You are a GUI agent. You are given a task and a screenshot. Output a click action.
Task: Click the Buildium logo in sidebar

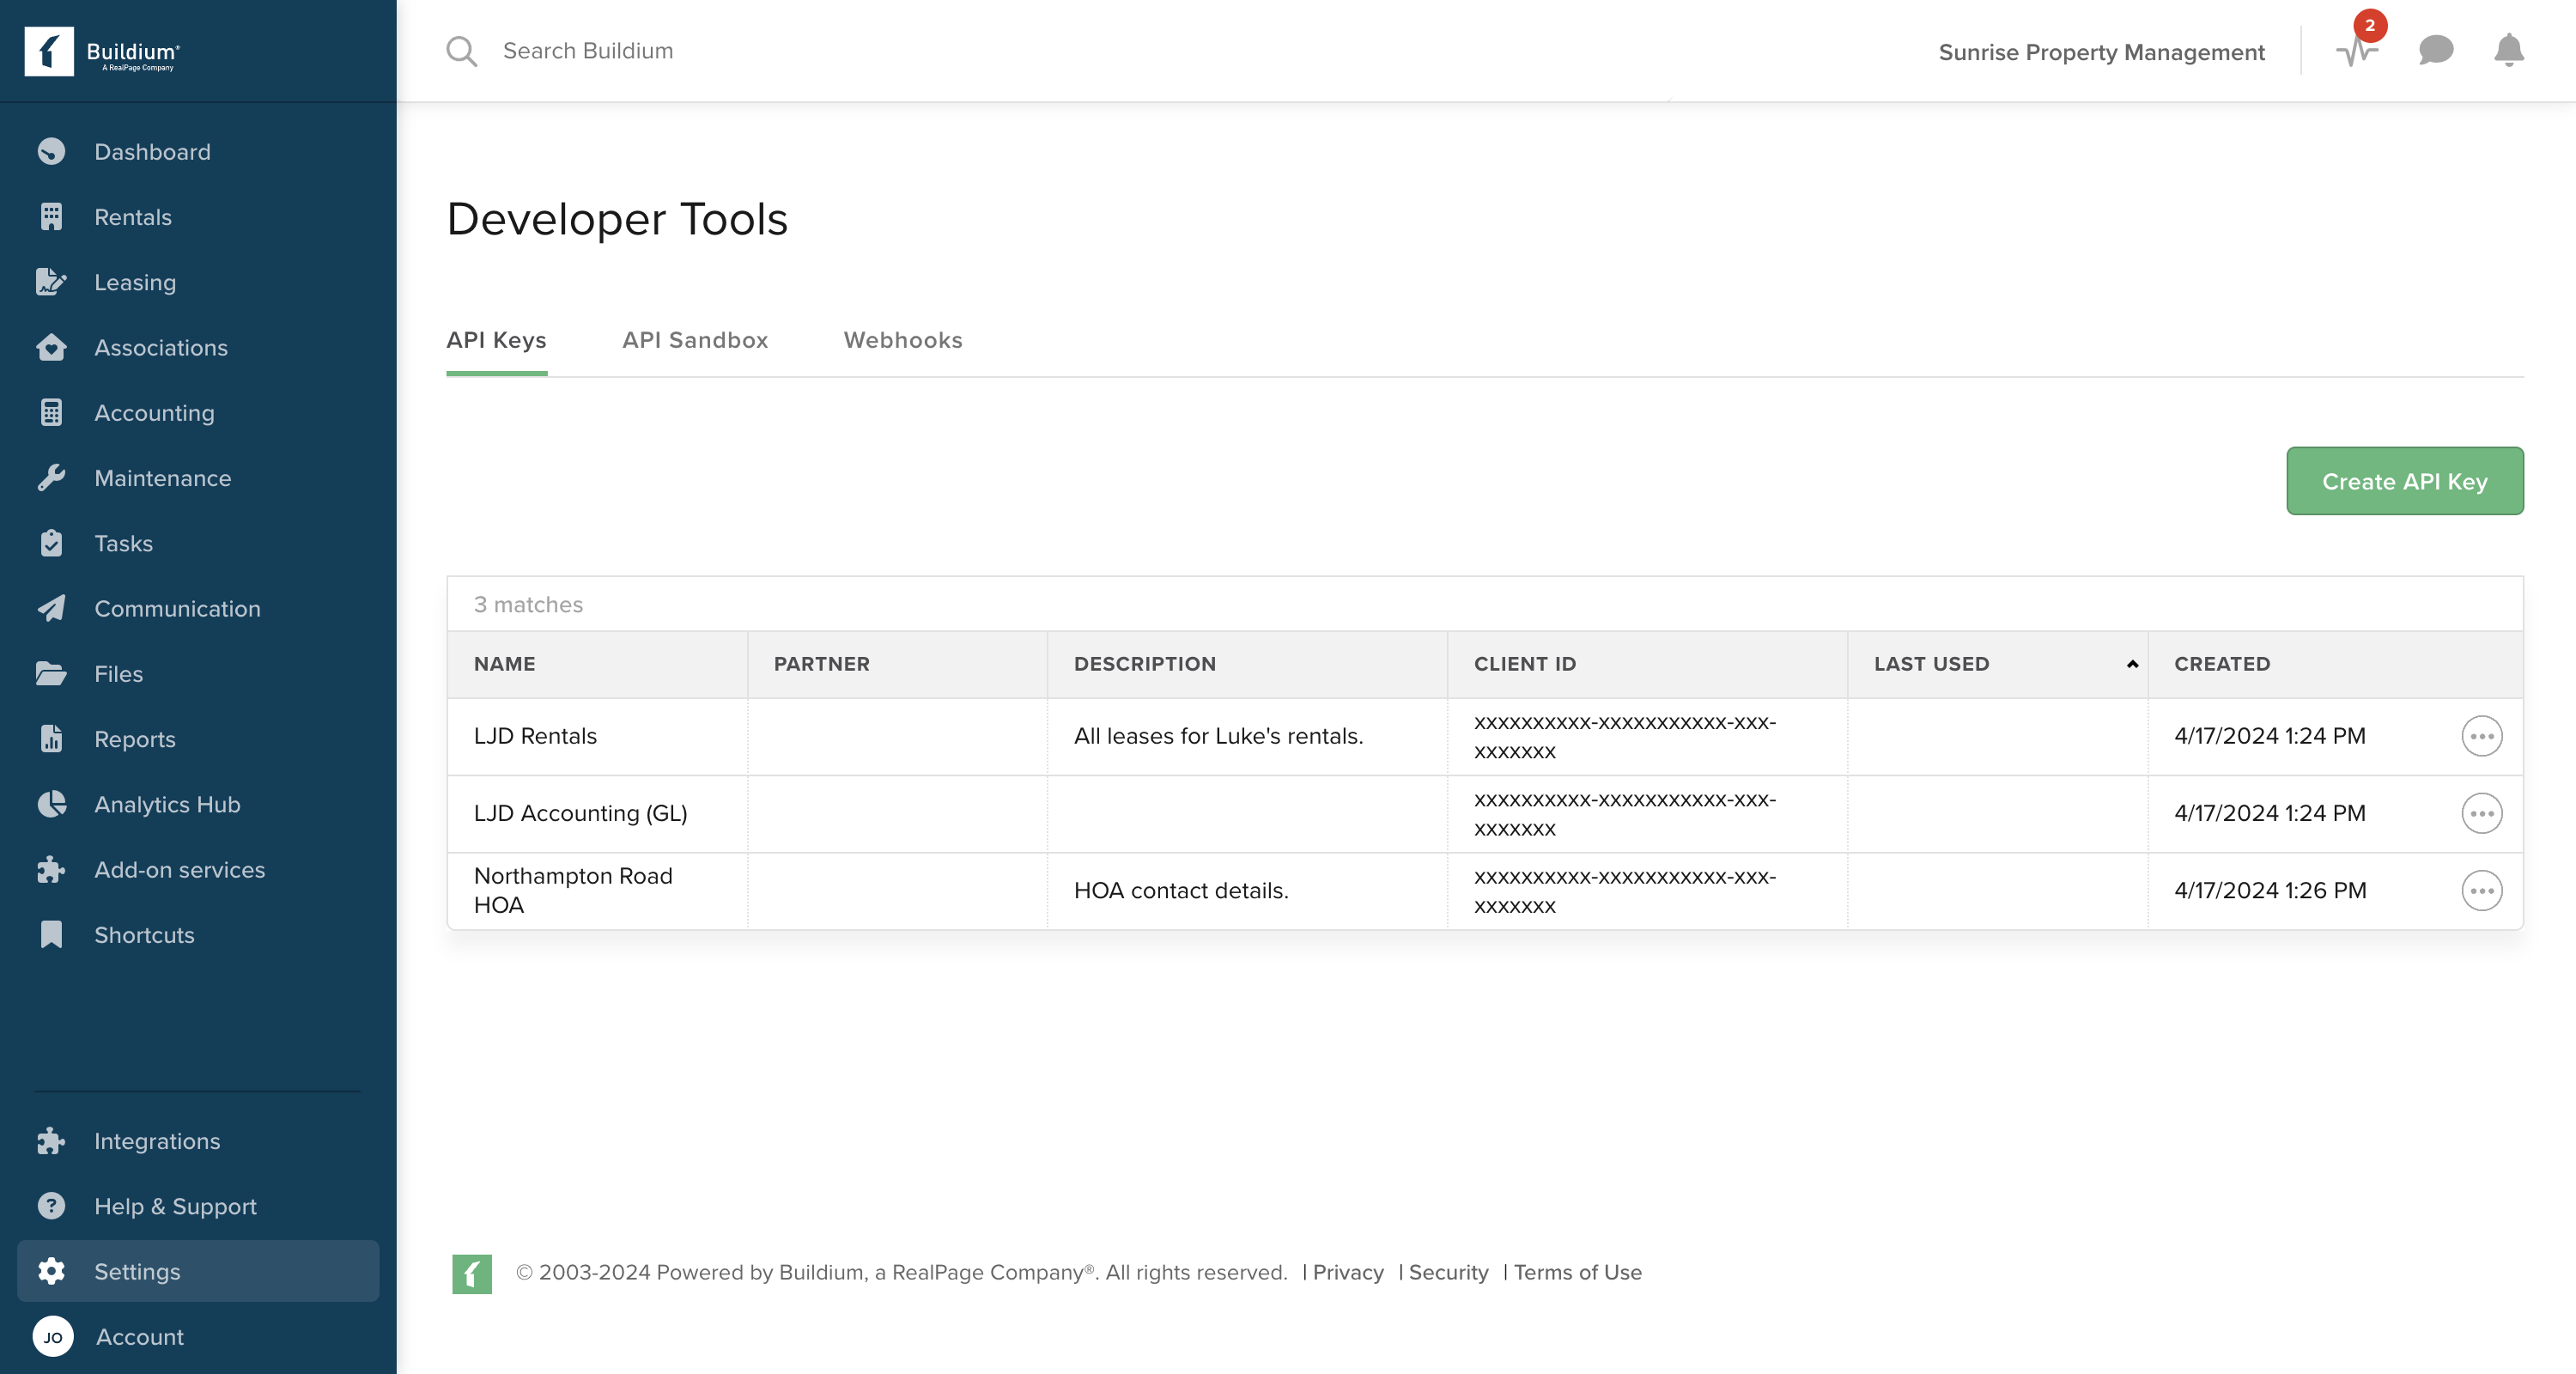click(x=102, y=51)
